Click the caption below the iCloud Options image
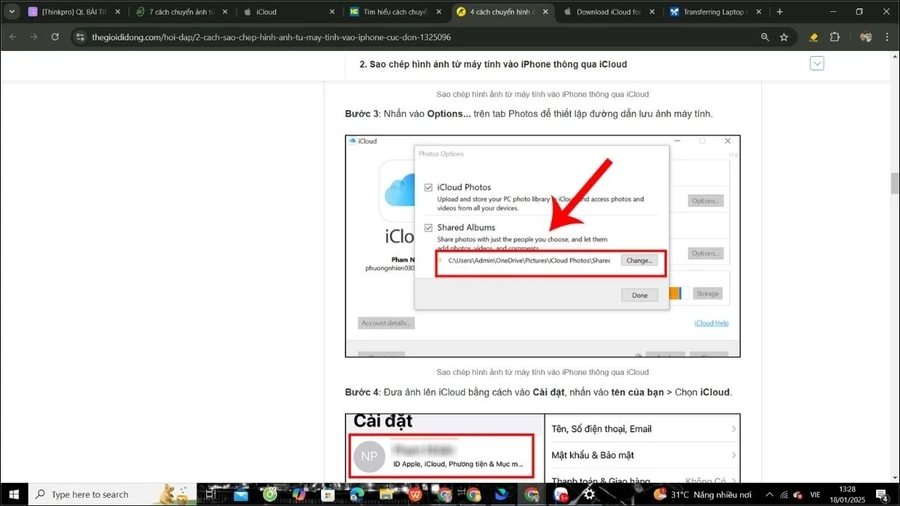Screen dimensions: 900x506 (x=542, y=372)
